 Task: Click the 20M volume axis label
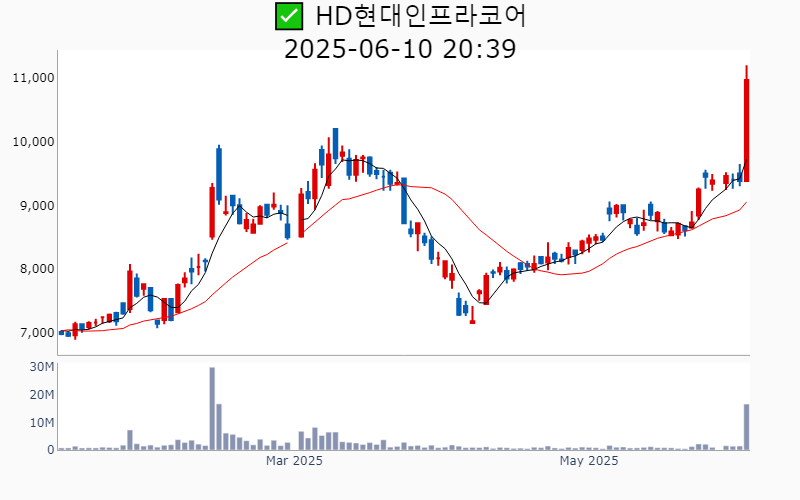[x=42, y=395]
